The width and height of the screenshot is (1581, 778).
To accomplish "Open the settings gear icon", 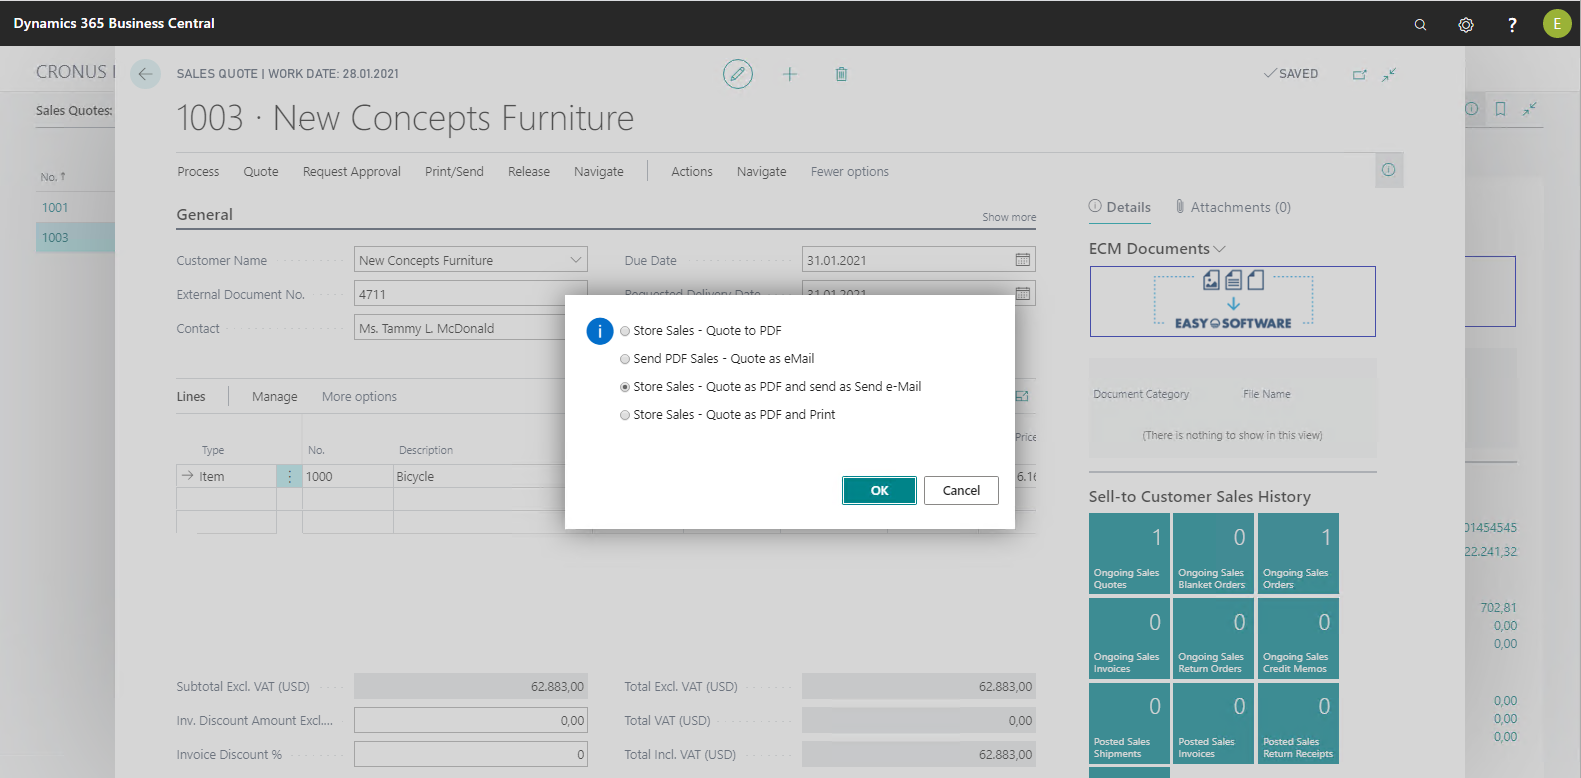I will tap(1466, 24).
